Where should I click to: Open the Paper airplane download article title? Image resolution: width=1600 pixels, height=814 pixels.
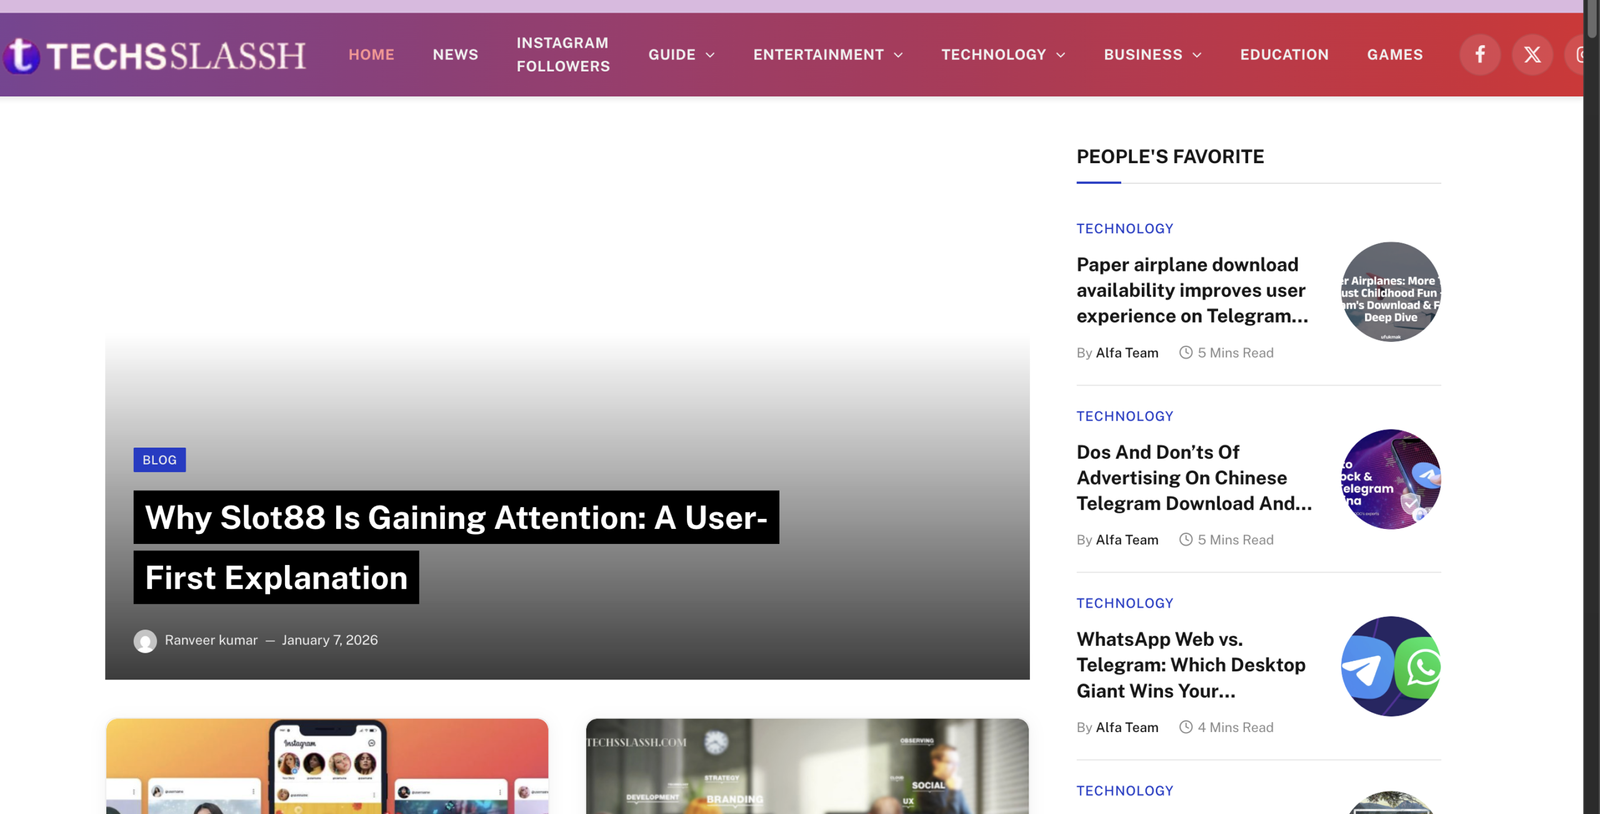pyautogui.click(x=1191, y=290)
